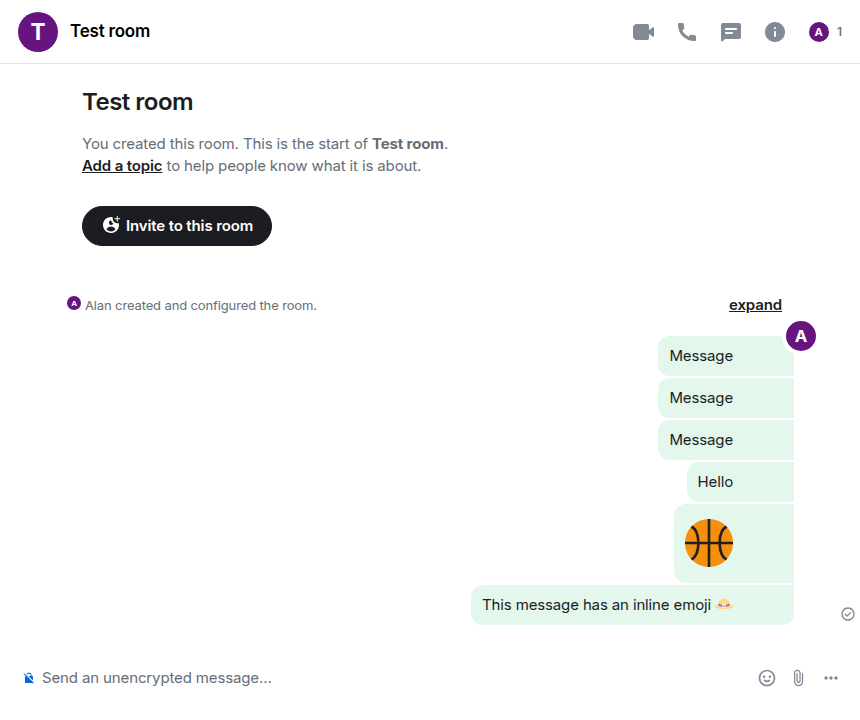Start a voice call

[687, 32]
